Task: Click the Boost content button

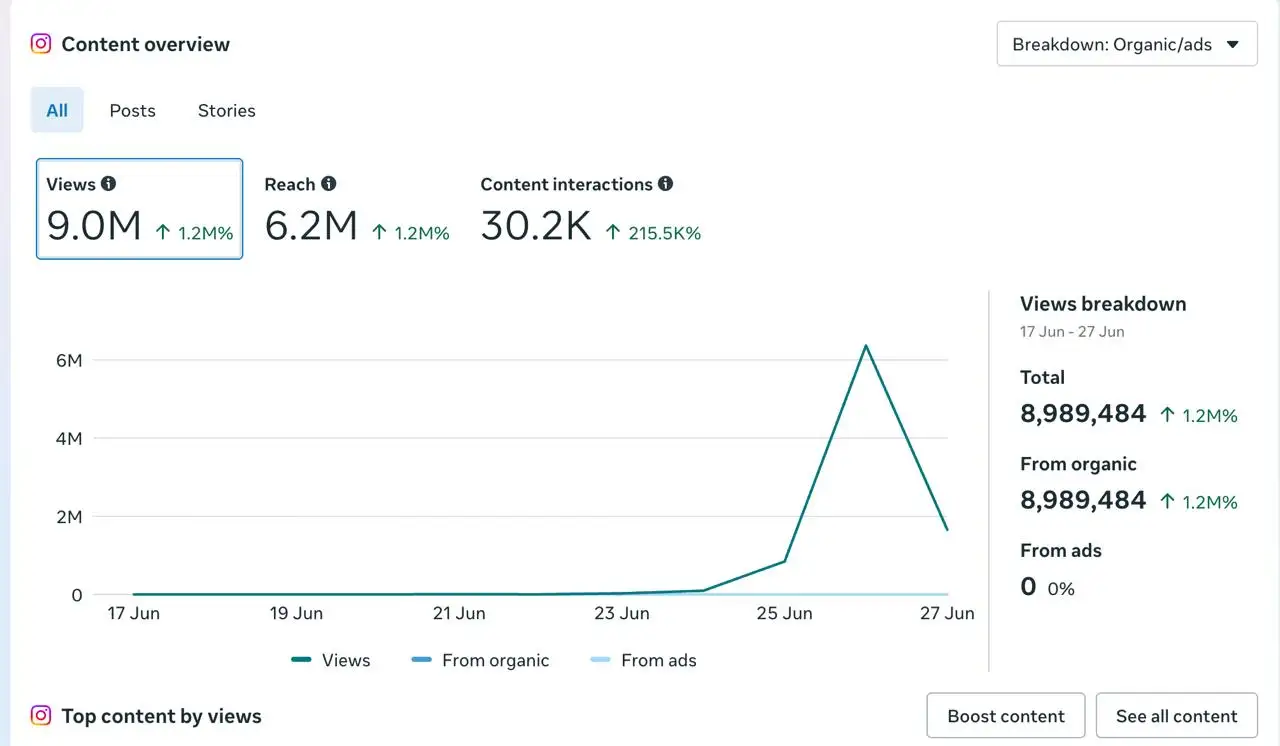Action: click(x=1006, y=716)
